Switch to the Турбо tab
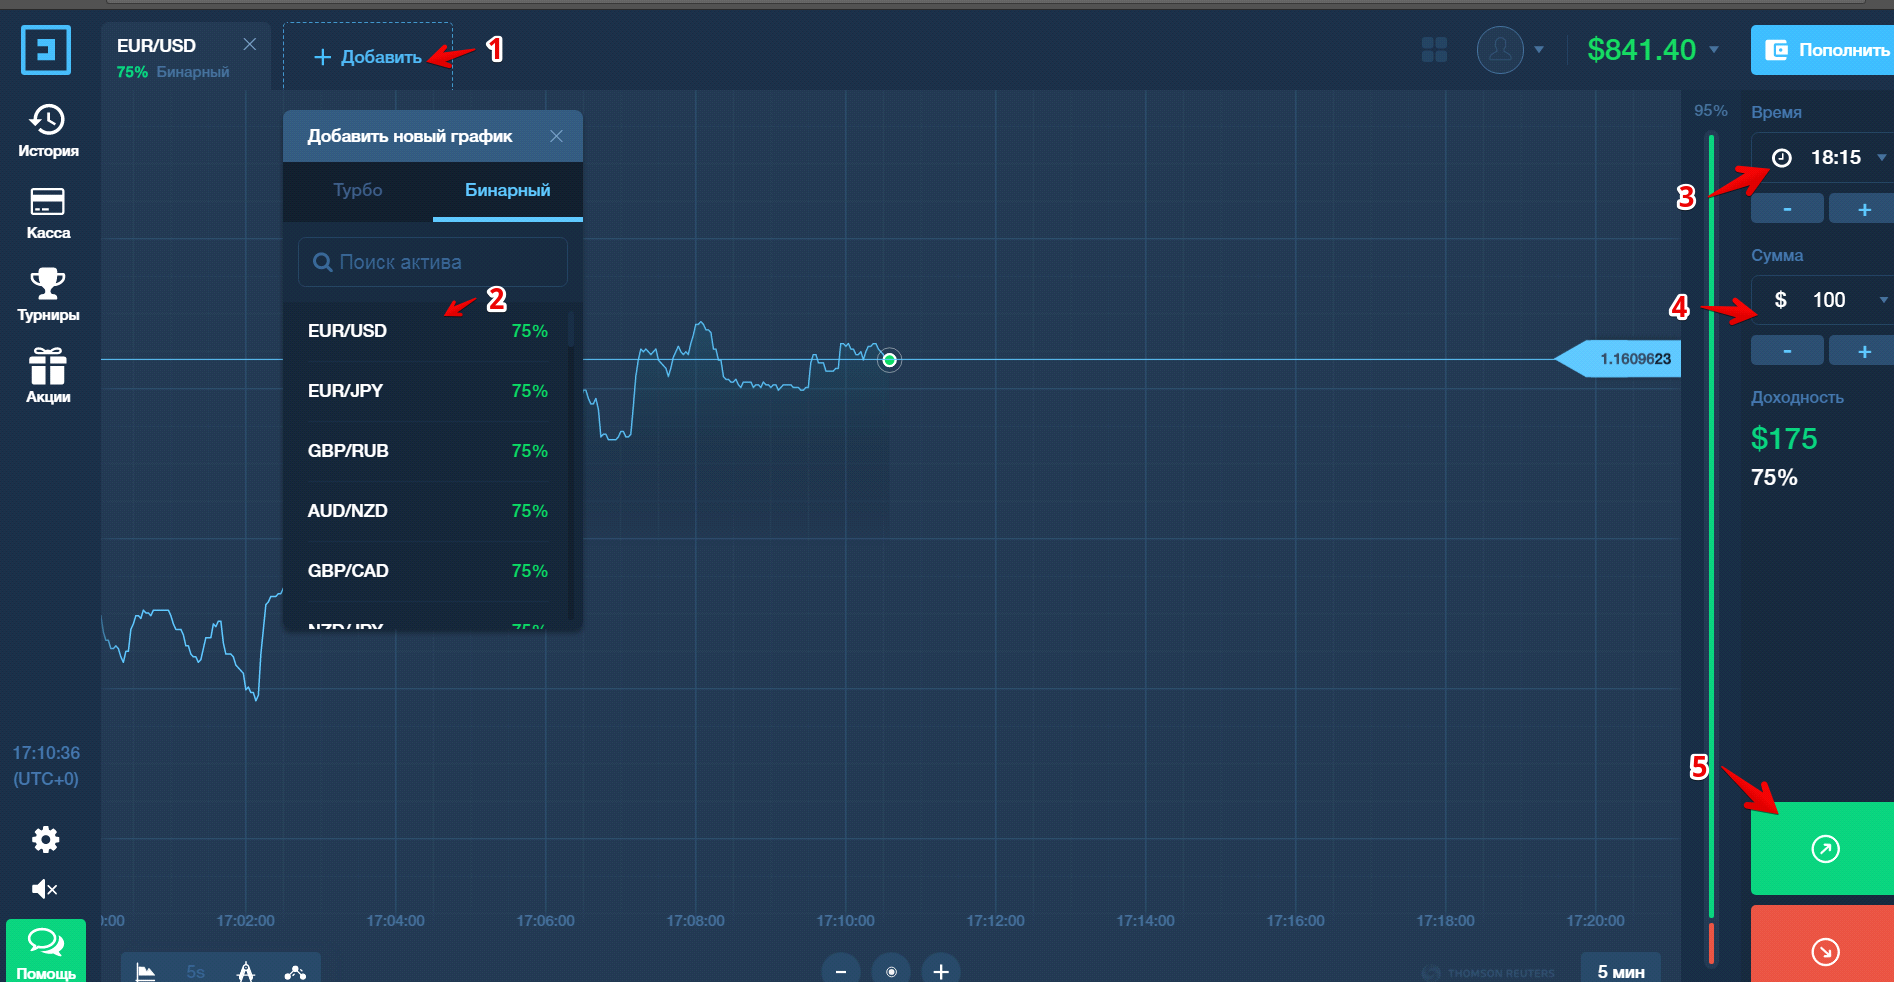Image resolution: width=1894 pixels, height=982 pixels. point(358,190)
